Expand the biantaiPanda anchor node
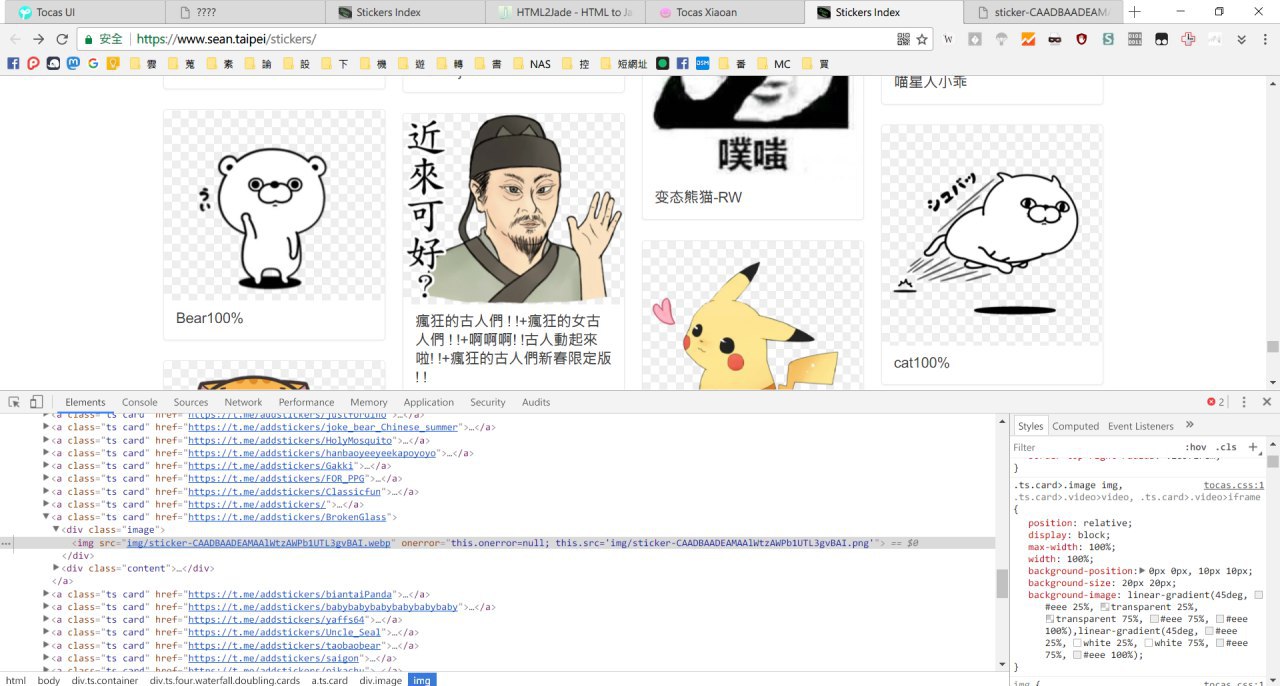The width and height of the screenshot is (1280, 686). pyautogui.click(x=46, y=594)
